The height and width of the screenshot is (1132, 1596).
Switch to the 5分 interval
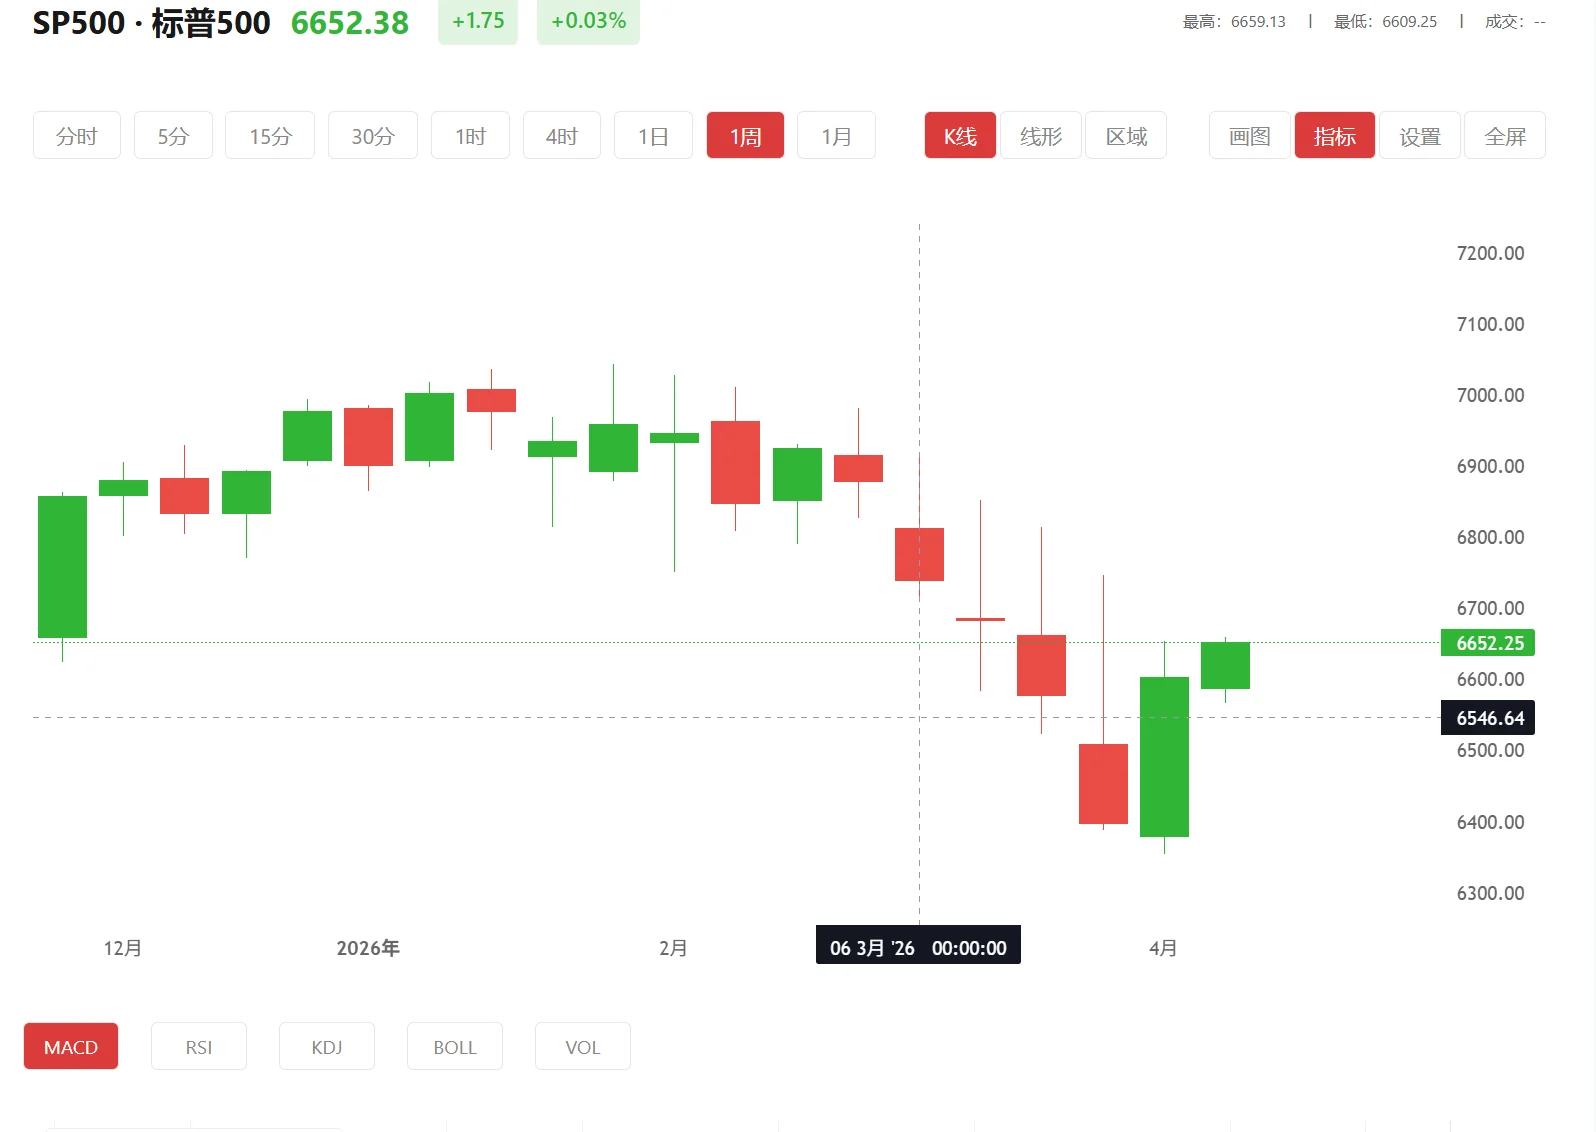(173, 136)
